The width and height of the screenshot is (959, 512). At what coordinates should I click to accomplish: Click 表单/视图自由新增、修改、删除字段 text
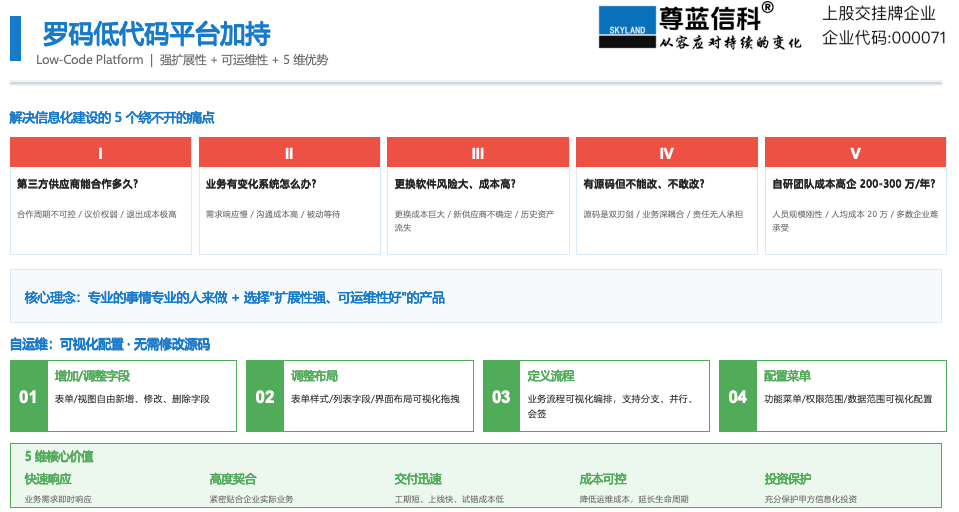[x=132, y=399]
